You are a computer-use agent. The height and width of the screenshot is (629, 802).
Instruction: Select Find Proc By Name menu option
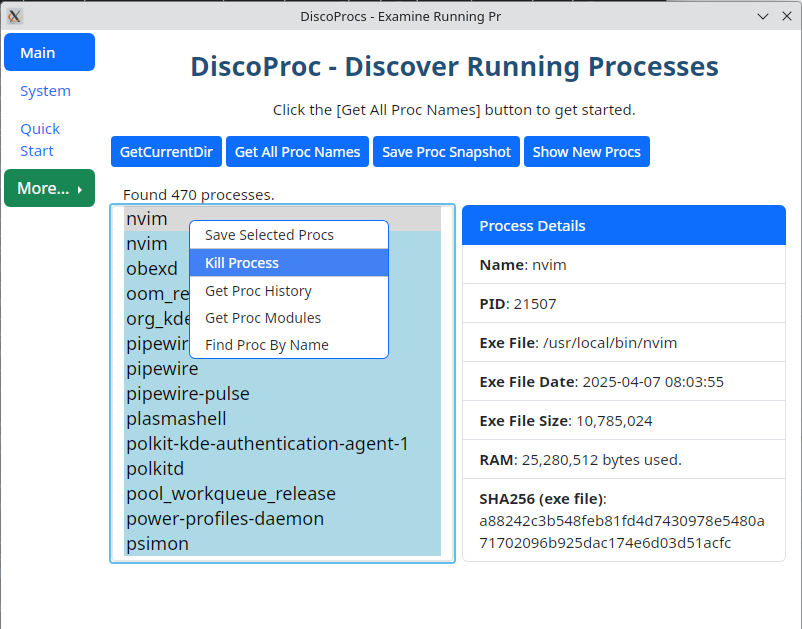coord(266,345)
